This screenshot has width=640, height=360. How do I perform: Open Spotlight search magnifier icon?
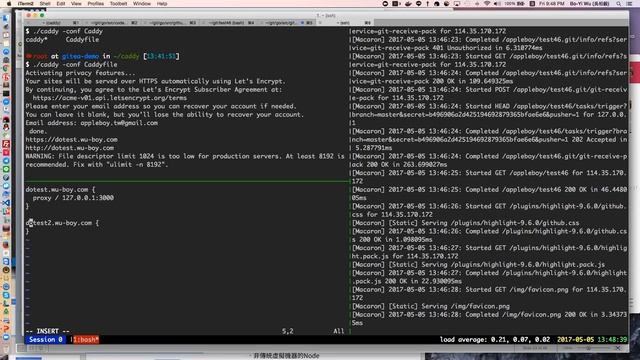[x=619, y=4]
